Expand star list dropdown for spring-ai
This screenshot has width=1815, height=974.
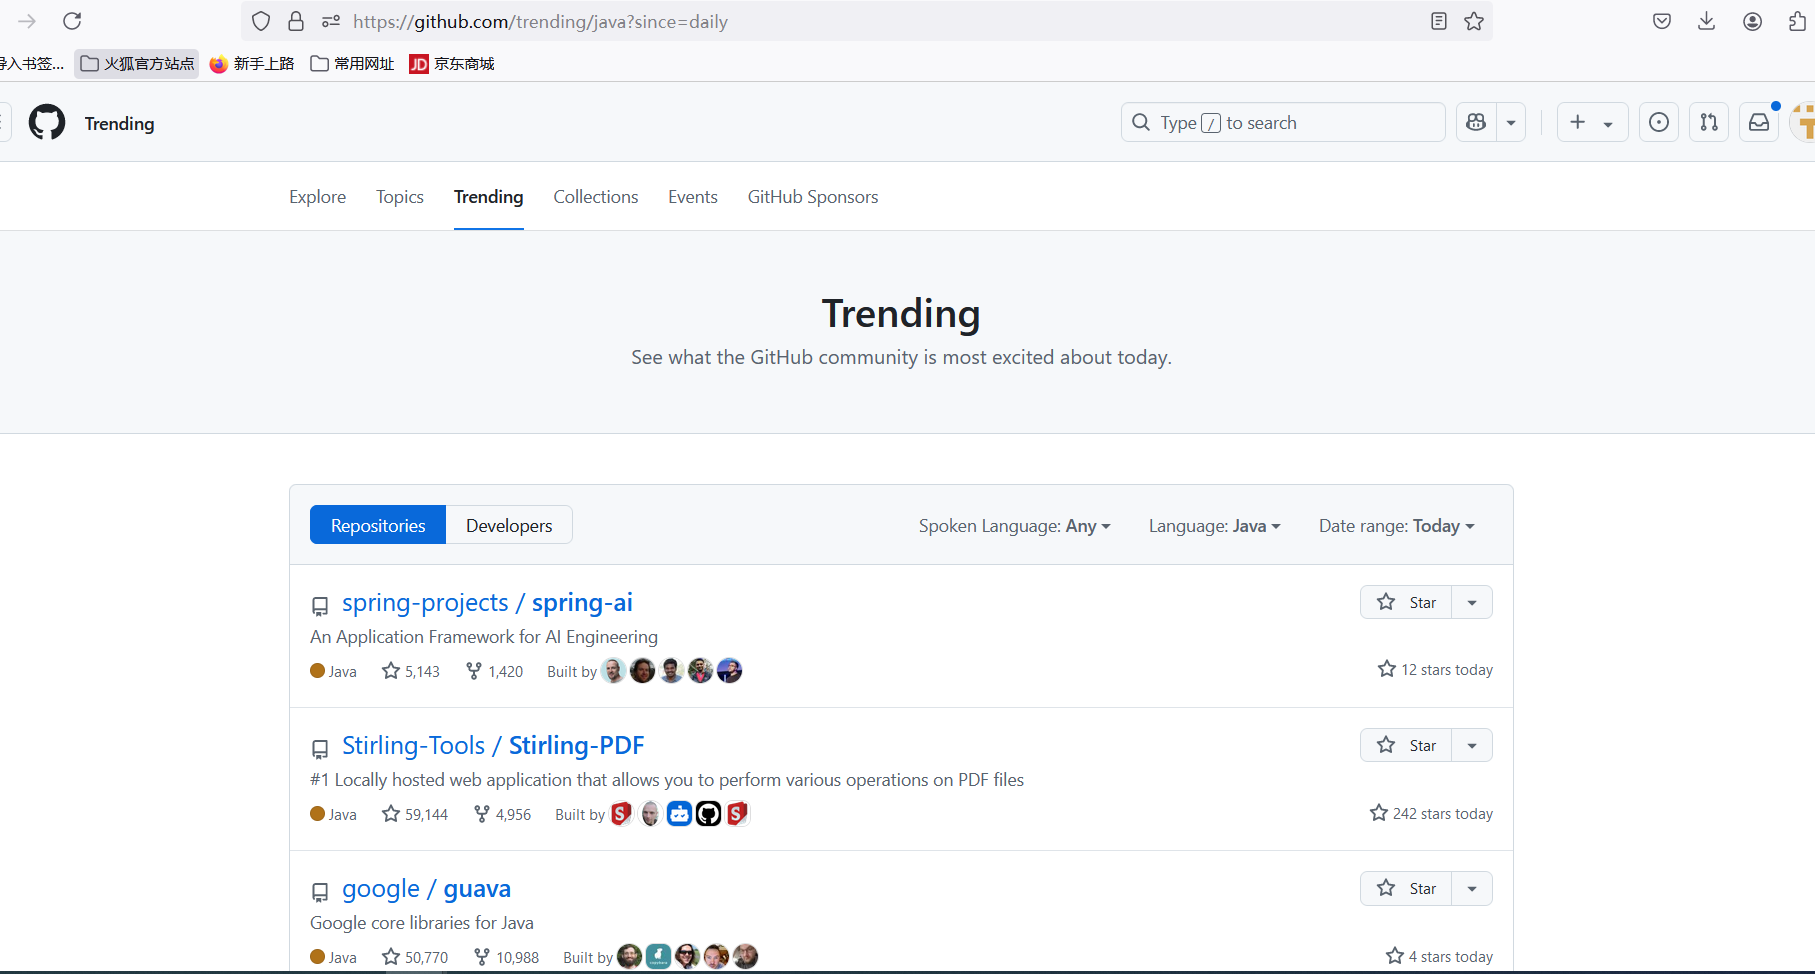pos(1472,602)
